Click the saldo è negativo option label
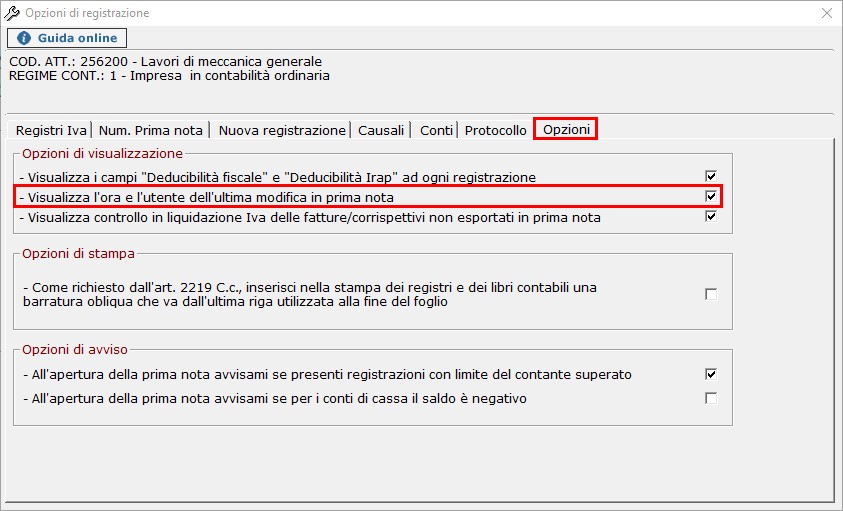This screenshot has height=511, width=843. pyautogui.click(x=275, y=399)
